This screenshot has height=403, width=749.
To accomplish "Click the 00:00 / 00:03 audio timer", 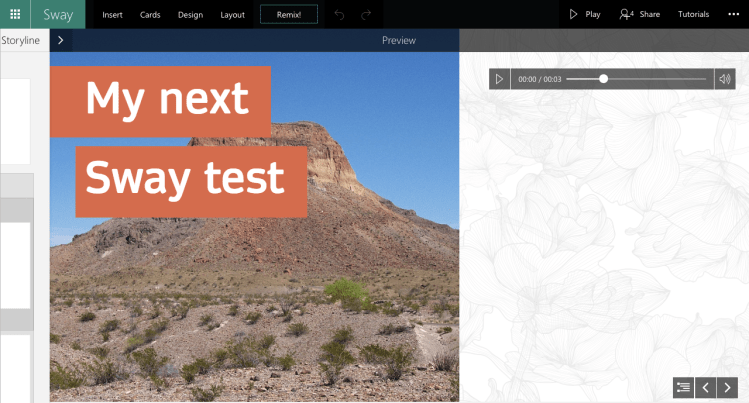I will (539, 79).
